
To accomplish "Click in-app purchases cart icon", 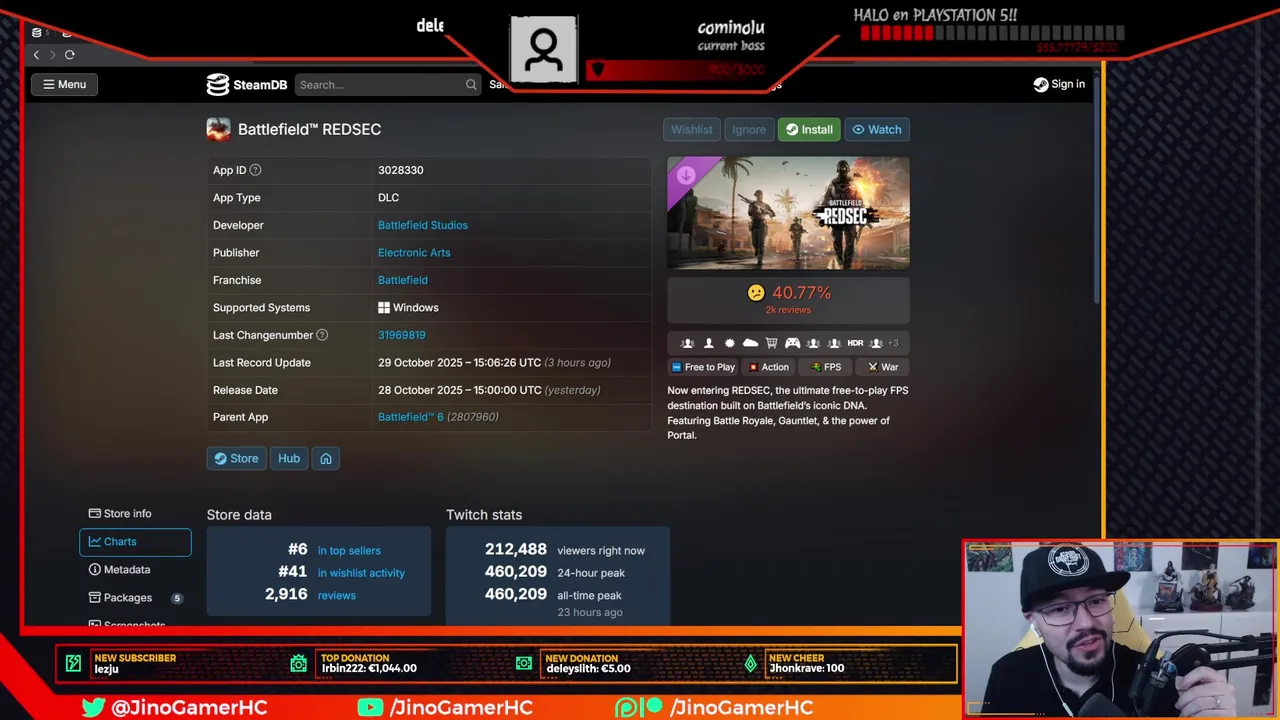I will 771,343.
